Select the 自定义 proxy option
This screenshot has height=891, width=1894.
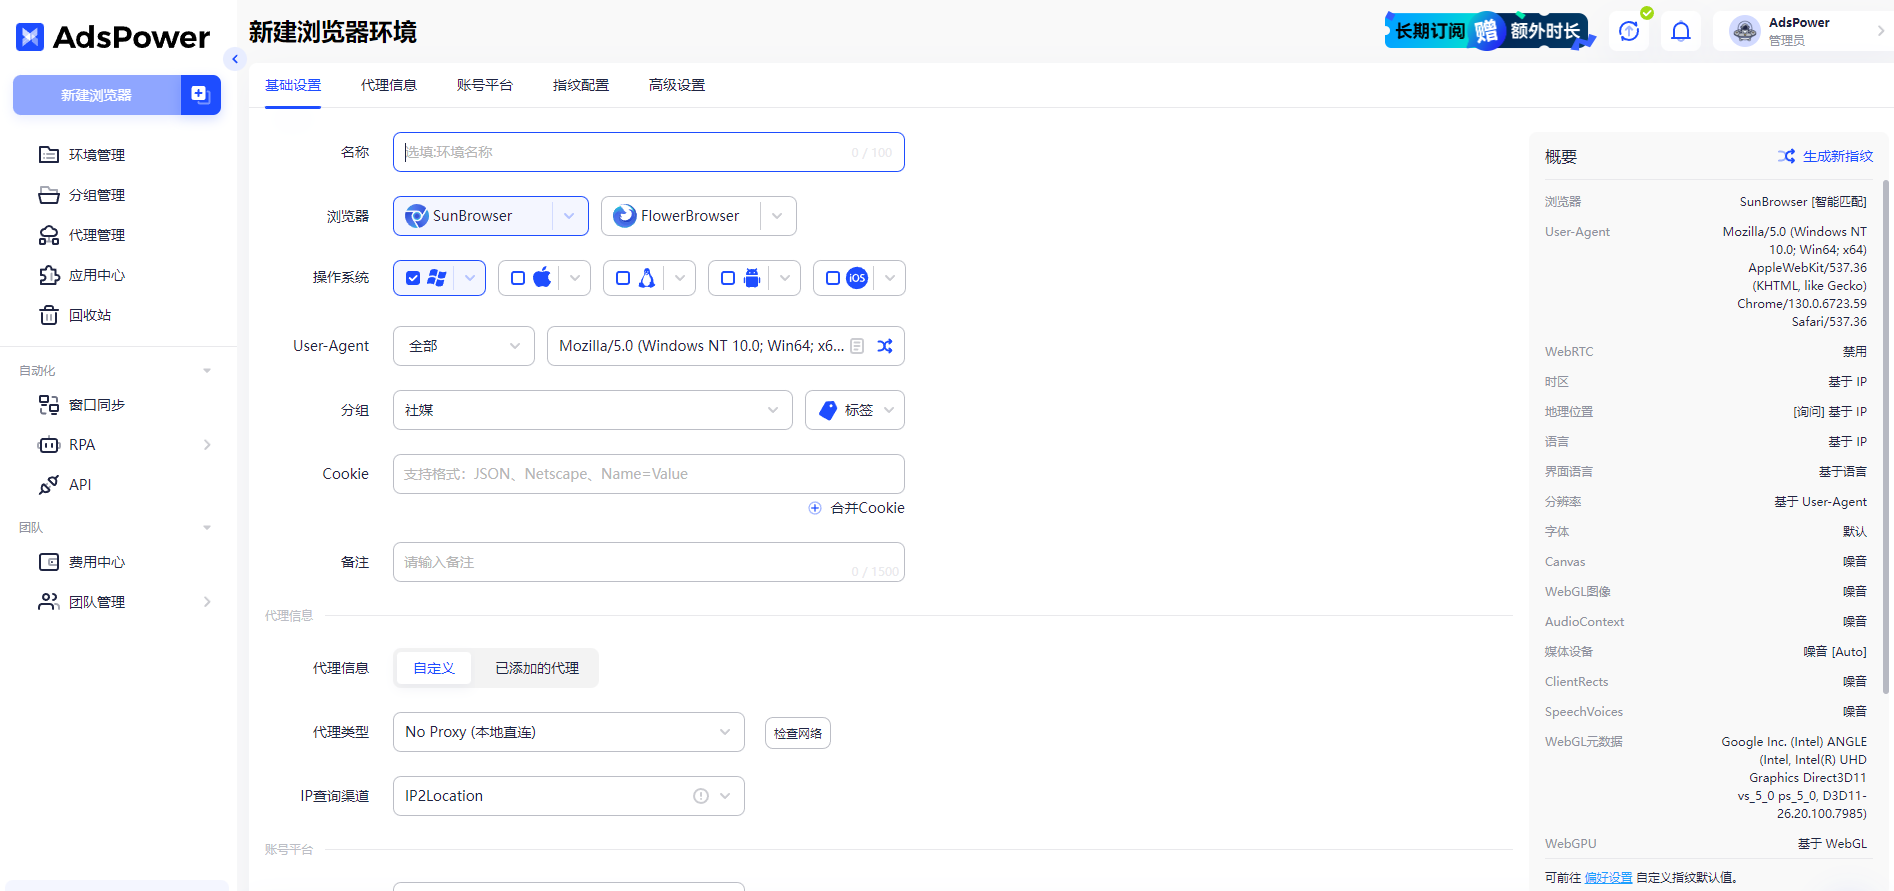(434, 668)
